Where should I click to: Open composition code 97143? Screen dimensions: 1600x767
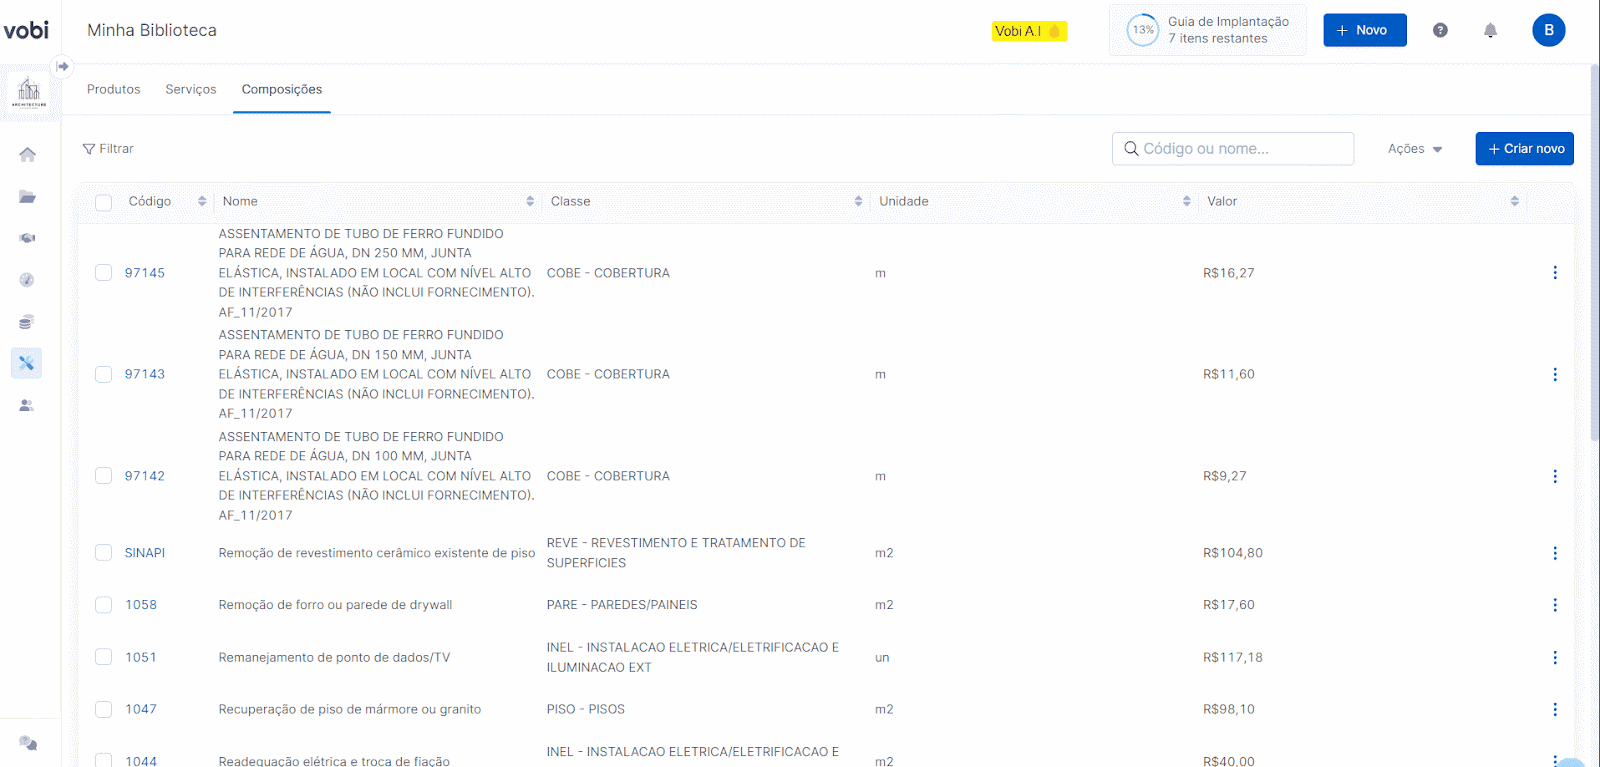145,374
